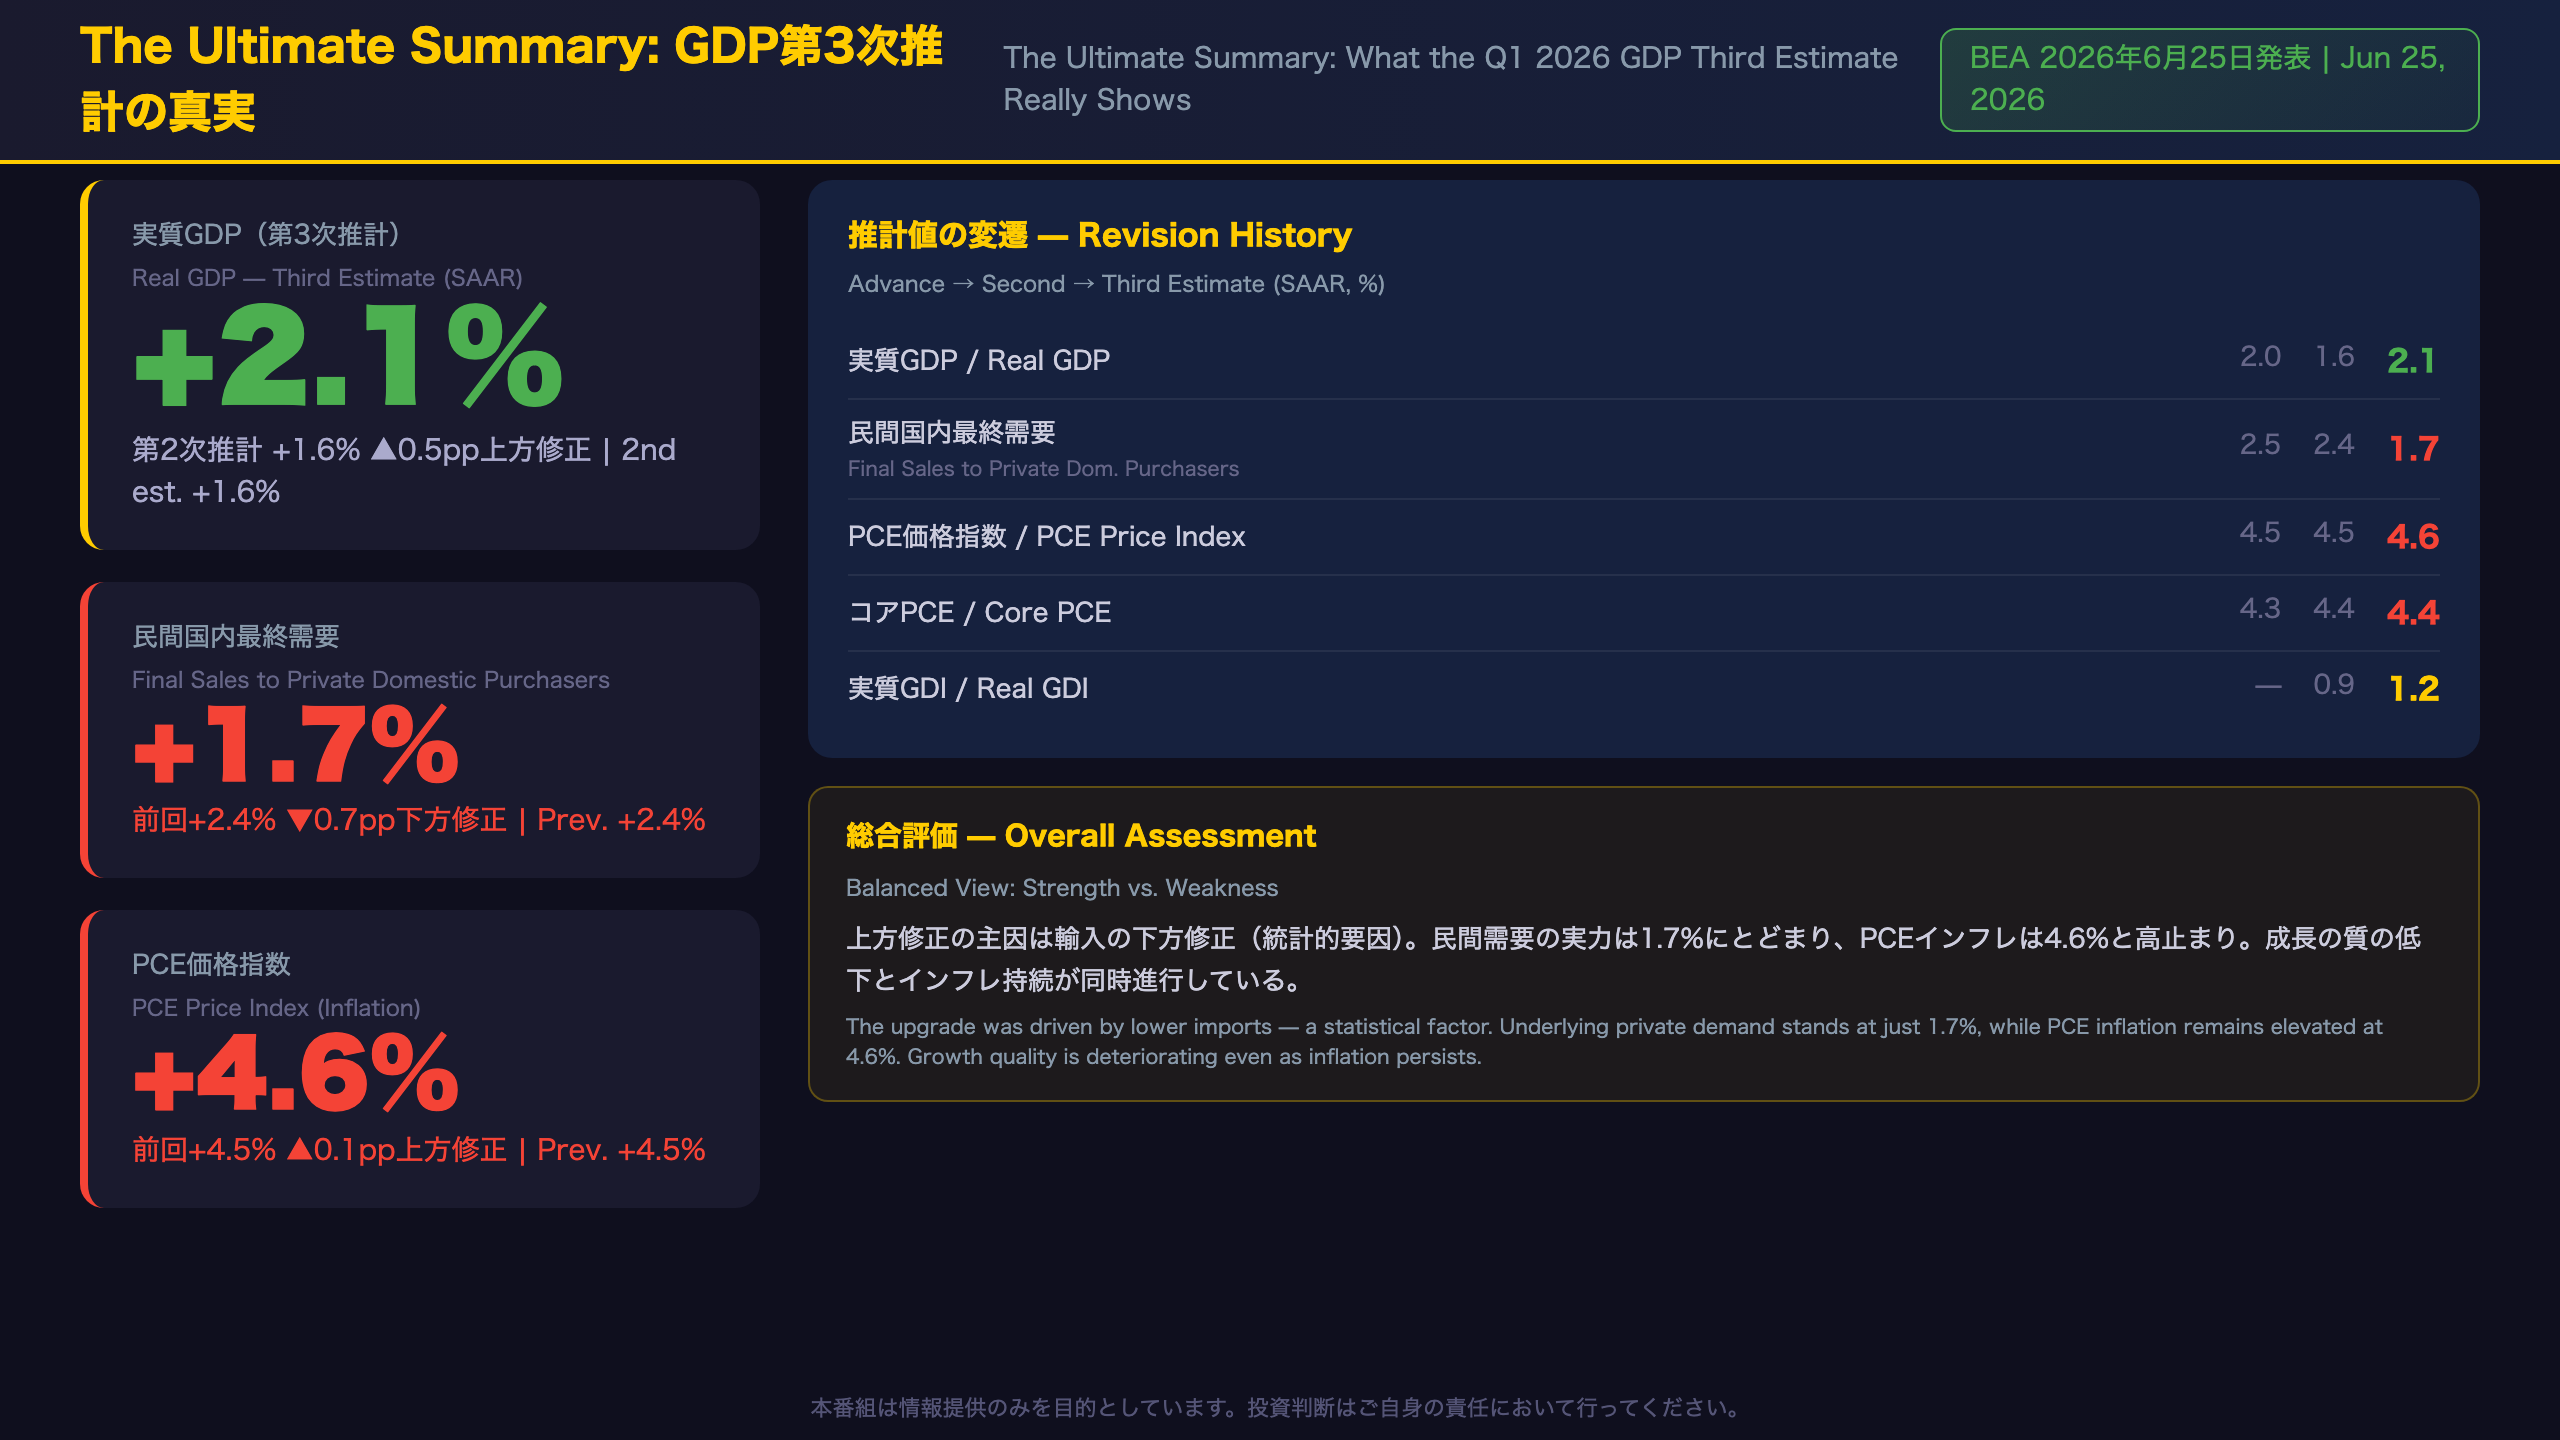Click the large +1.7% final sales figure
Screen dimensions: 2560x1440
[x=296, y=744]
